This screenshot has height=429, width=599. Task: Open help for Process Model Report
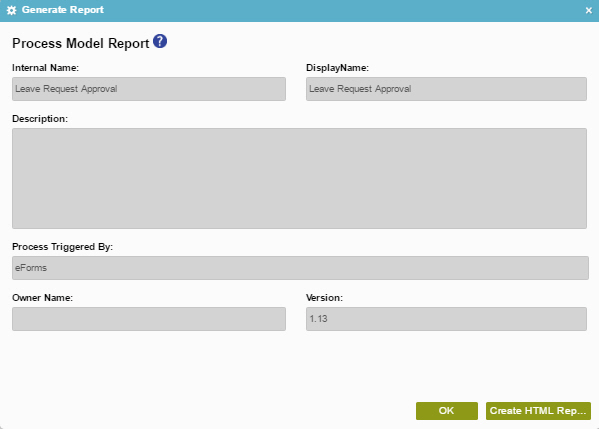[x=160, y=41]
